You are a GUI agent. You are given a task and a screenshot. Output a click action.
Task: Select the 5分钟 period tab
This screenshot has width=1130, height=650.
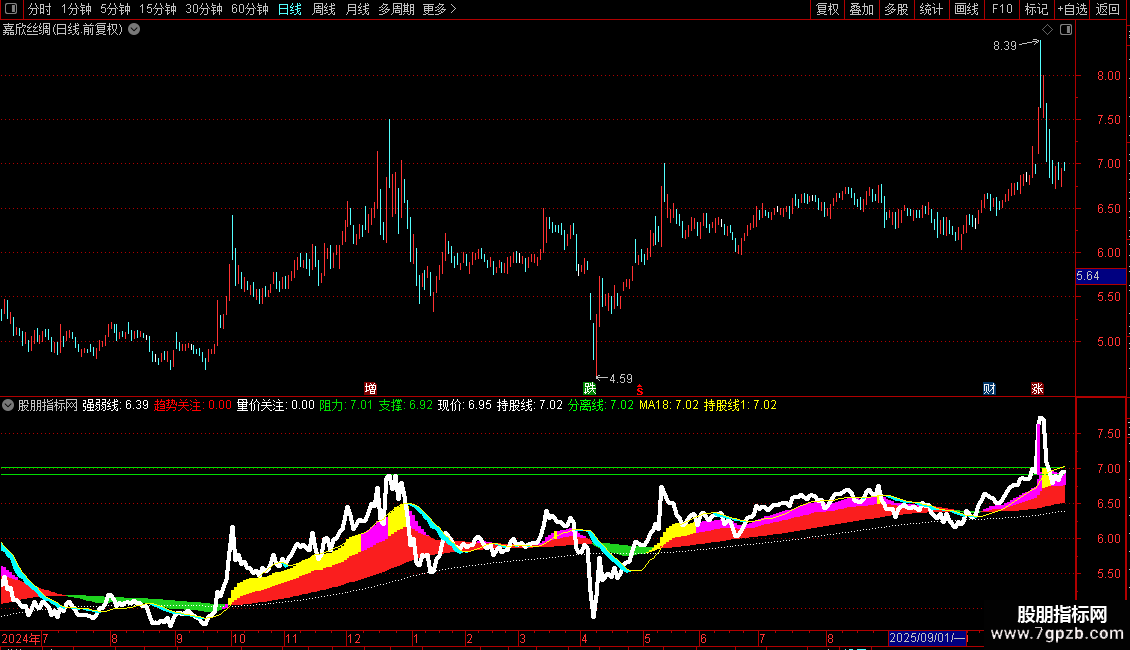[x=115, y=9]
